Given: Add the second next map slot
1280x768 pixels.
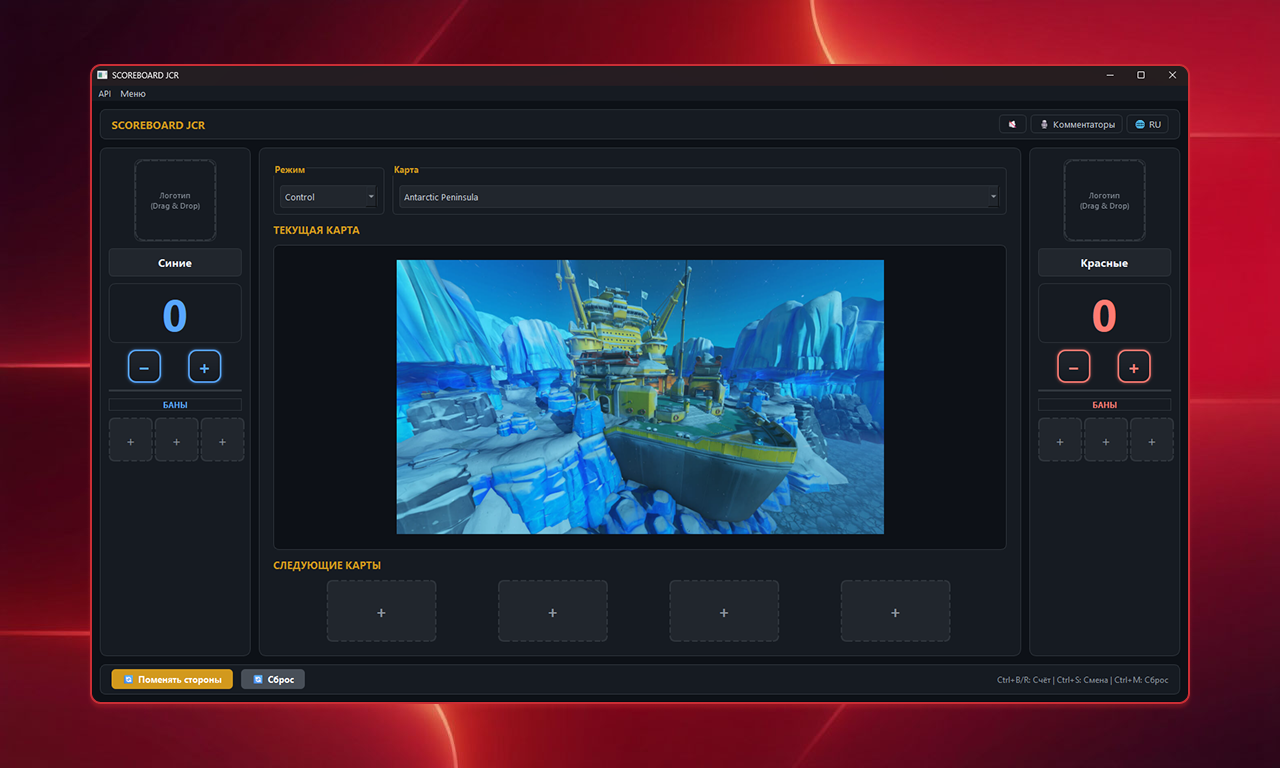Looking at the screenshot, I should (553, 611).
